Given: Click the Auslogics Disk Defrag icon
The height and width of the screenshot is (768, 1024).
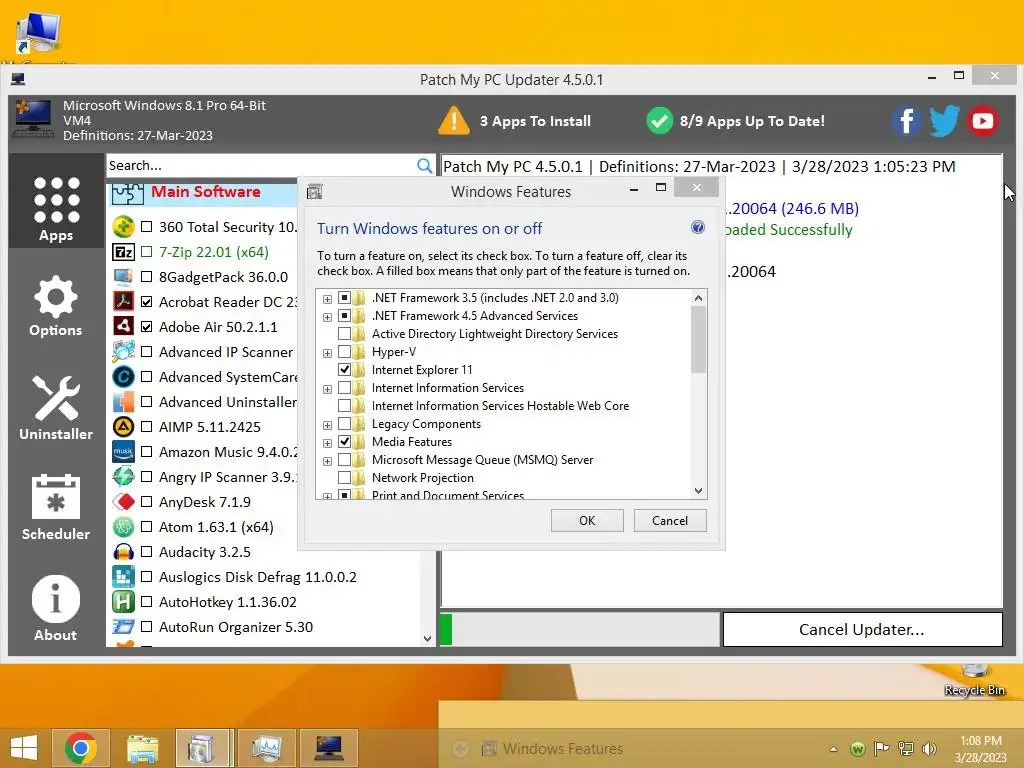Looking at the screenshot, I should pyautogui.click(x=123, y=577).
